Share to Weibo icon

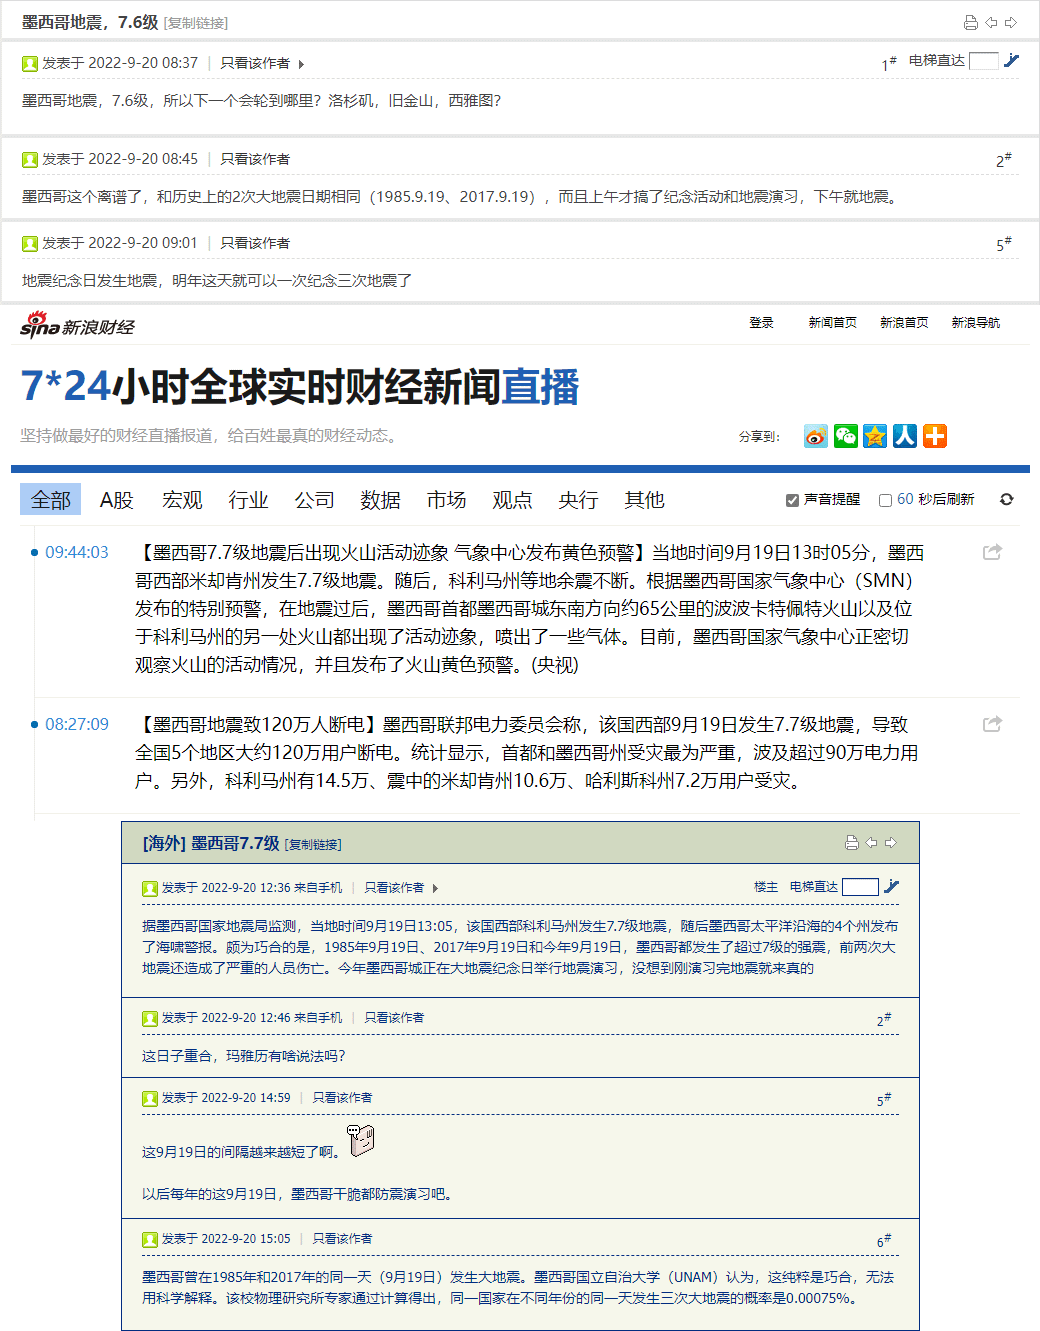tap(816, 436)
